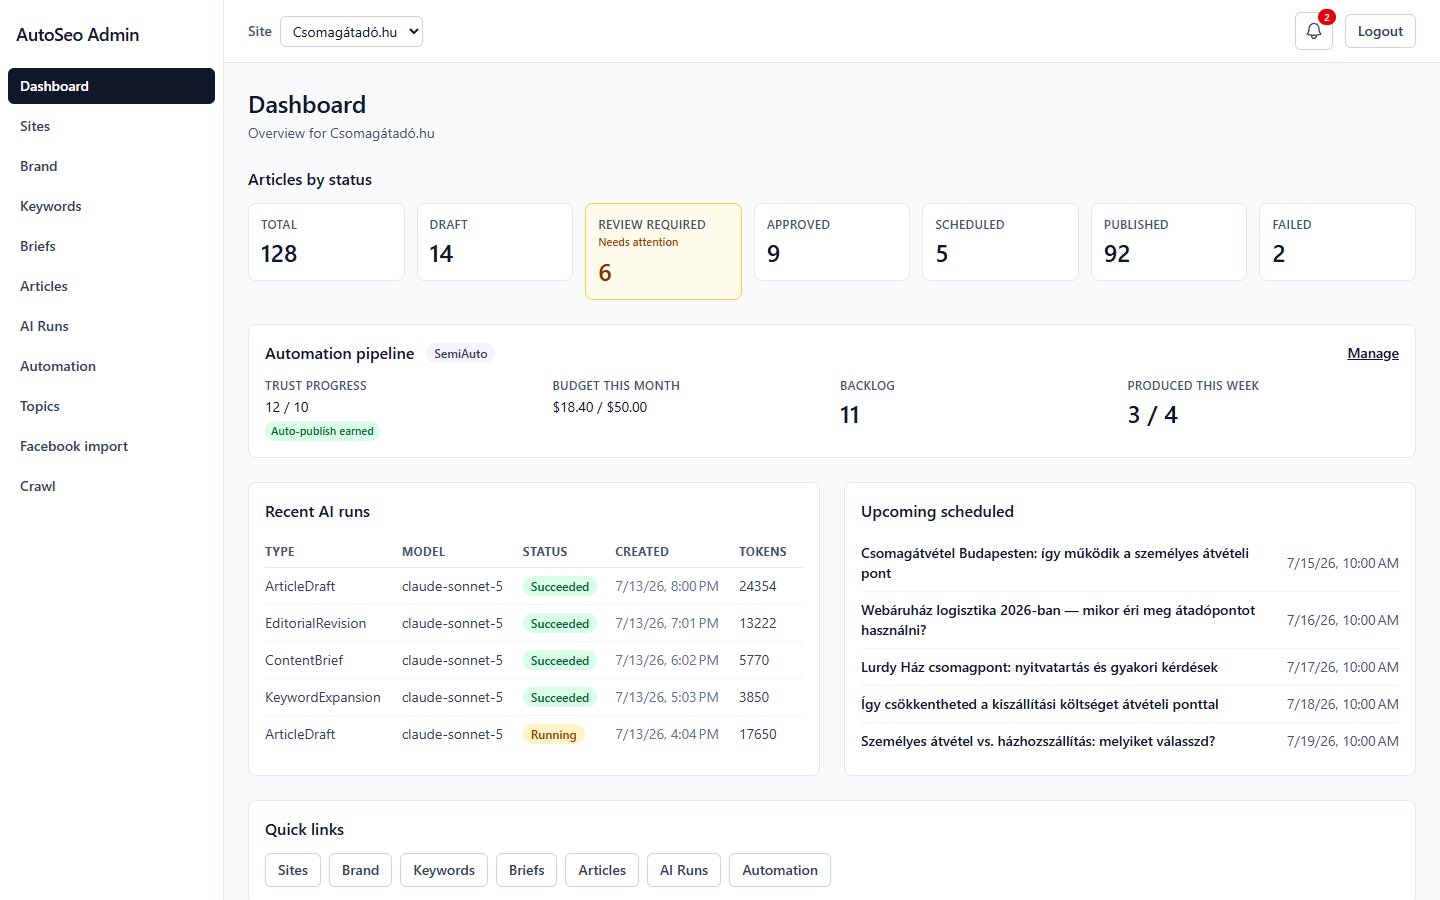Click the $18.40 / $50.00 budget value
The width and height of the screenshot is (1440, 900).
(600, 407)
